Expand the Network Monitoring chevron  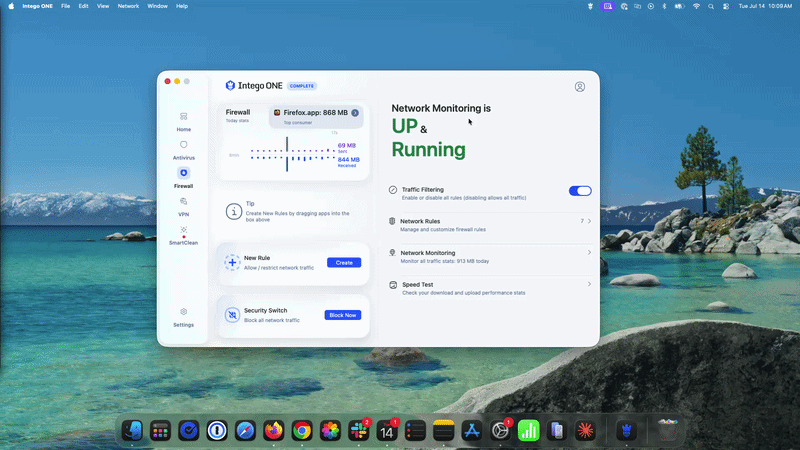point(589,253)
